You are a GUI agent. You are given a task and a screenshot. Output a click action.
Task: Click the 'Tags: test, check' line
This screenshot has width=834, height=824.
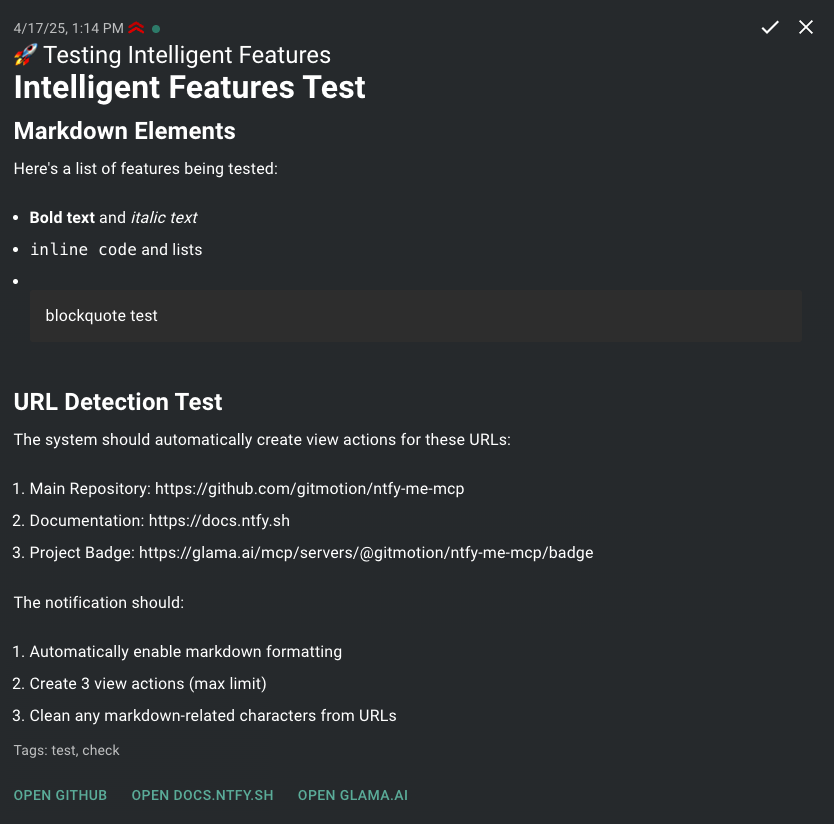coord(67,750)
